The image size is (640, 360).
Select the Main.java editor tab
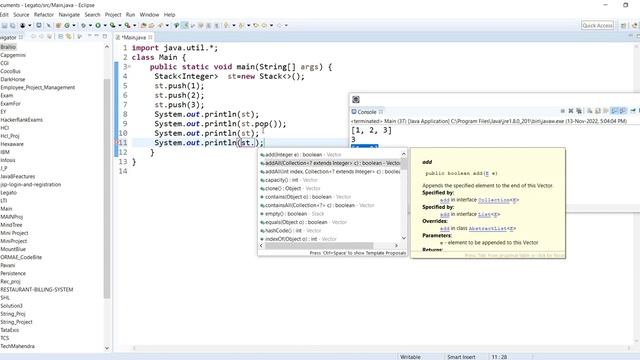[133, 37]
